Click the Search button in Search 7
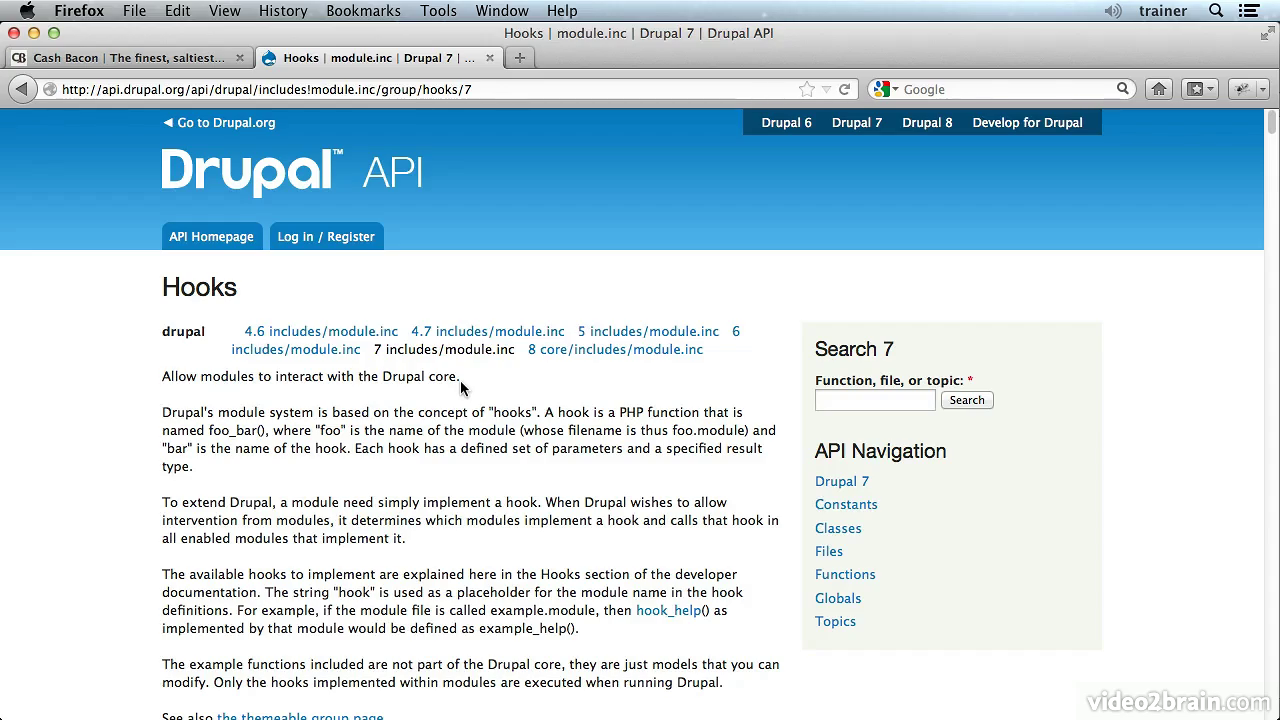The width and height of the screenshot is (1280, 720). coord(967,400)
